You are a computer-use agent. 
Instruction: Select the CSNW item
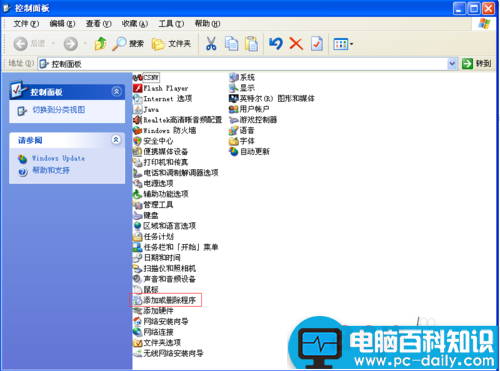pyautogui.click(x=146, y=78)
